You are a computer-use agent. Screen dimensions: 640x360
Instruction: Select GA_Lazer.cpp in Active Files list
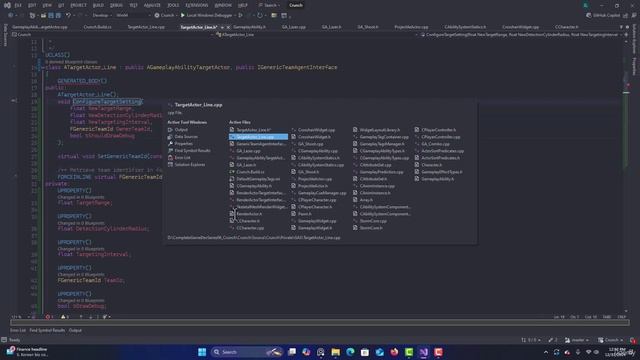[245, 151]
